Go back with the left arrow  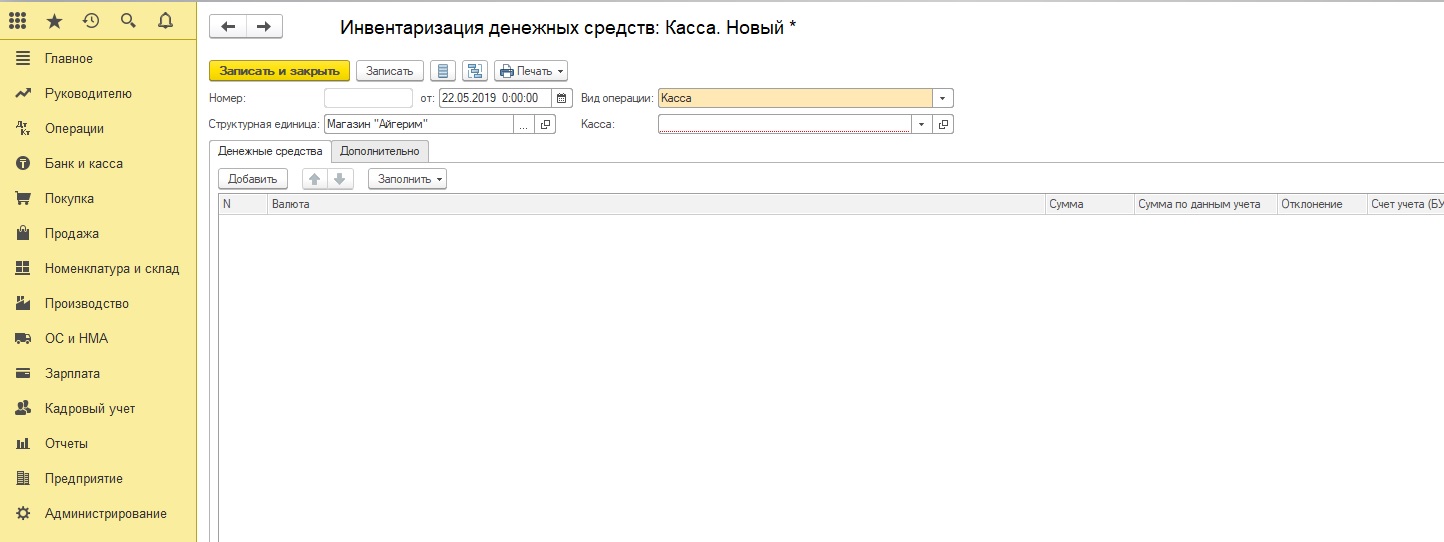(x=228, y=27)
